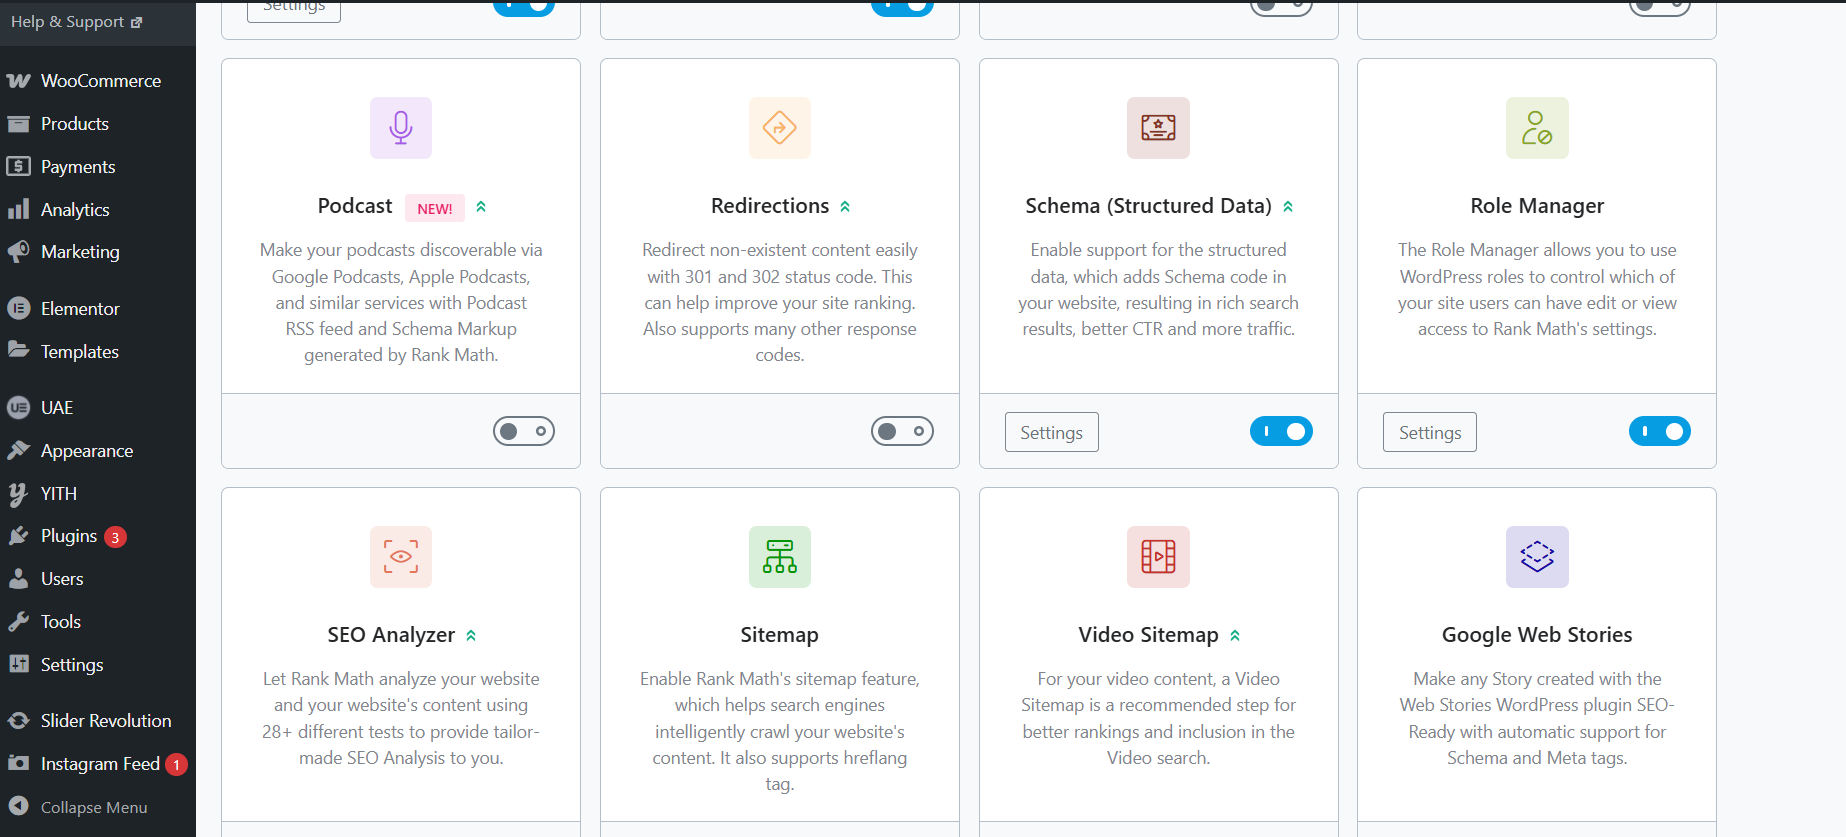The width and height of the screenshot is (1846, 837).
Task: Click the Role Manager user icon
Action: [1537, 128]
